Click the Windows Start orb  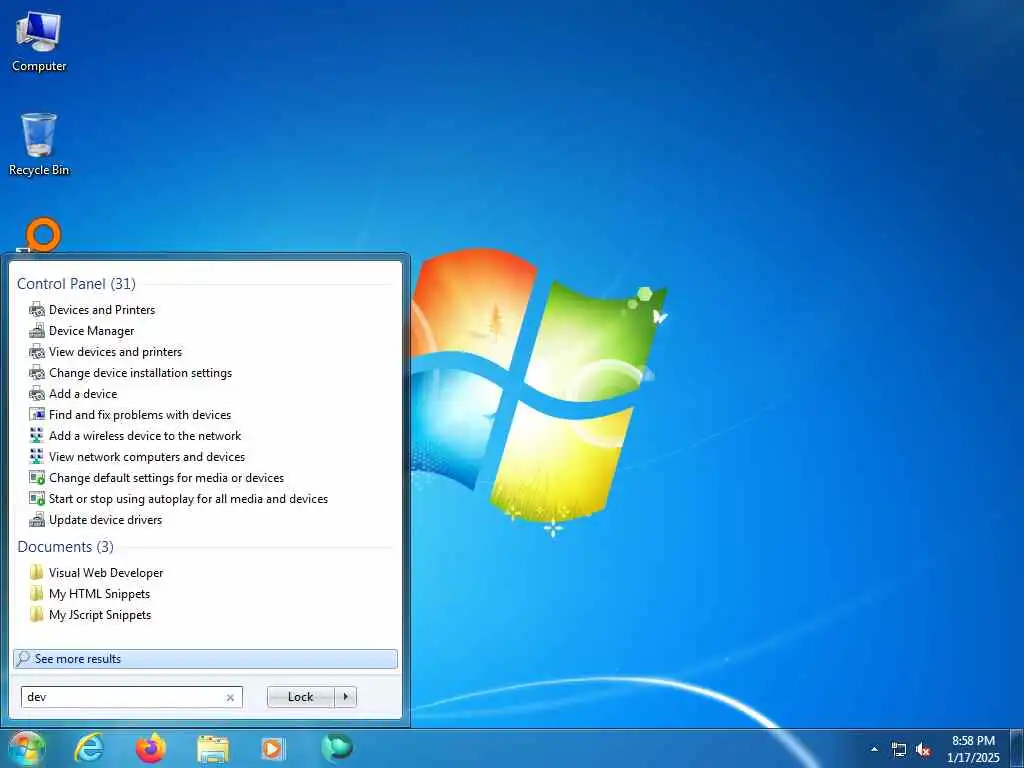(25, 748)
